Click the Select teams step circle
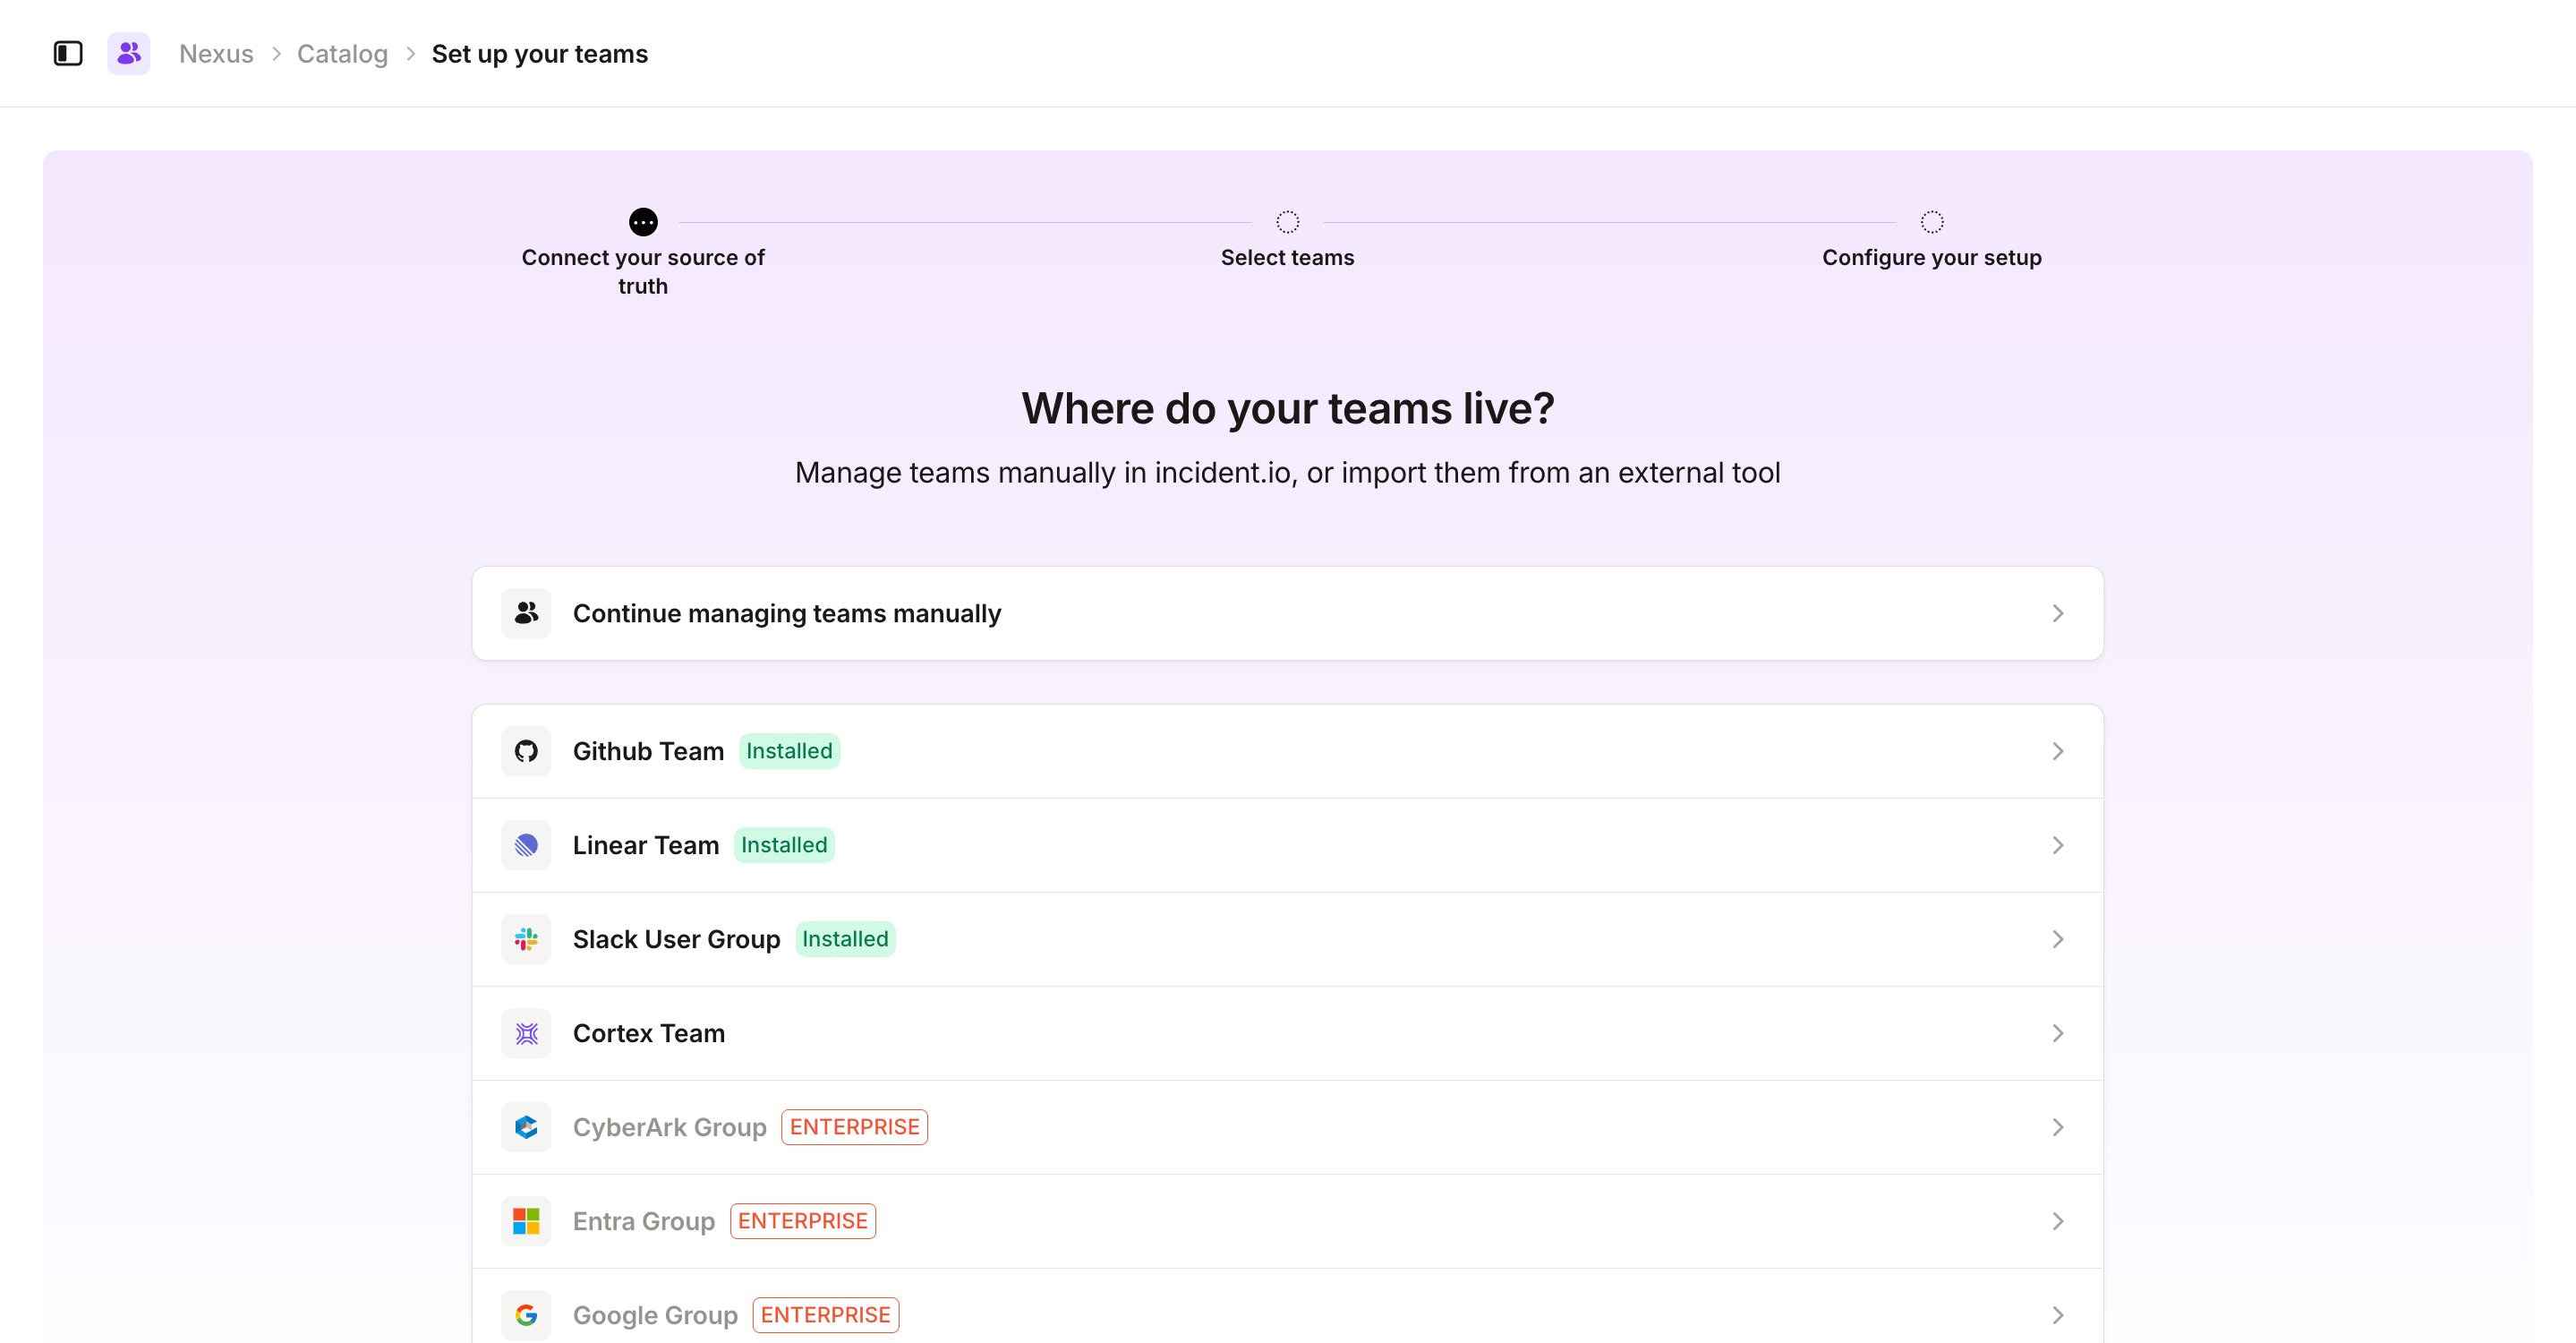 click(x=1288, y=222)
